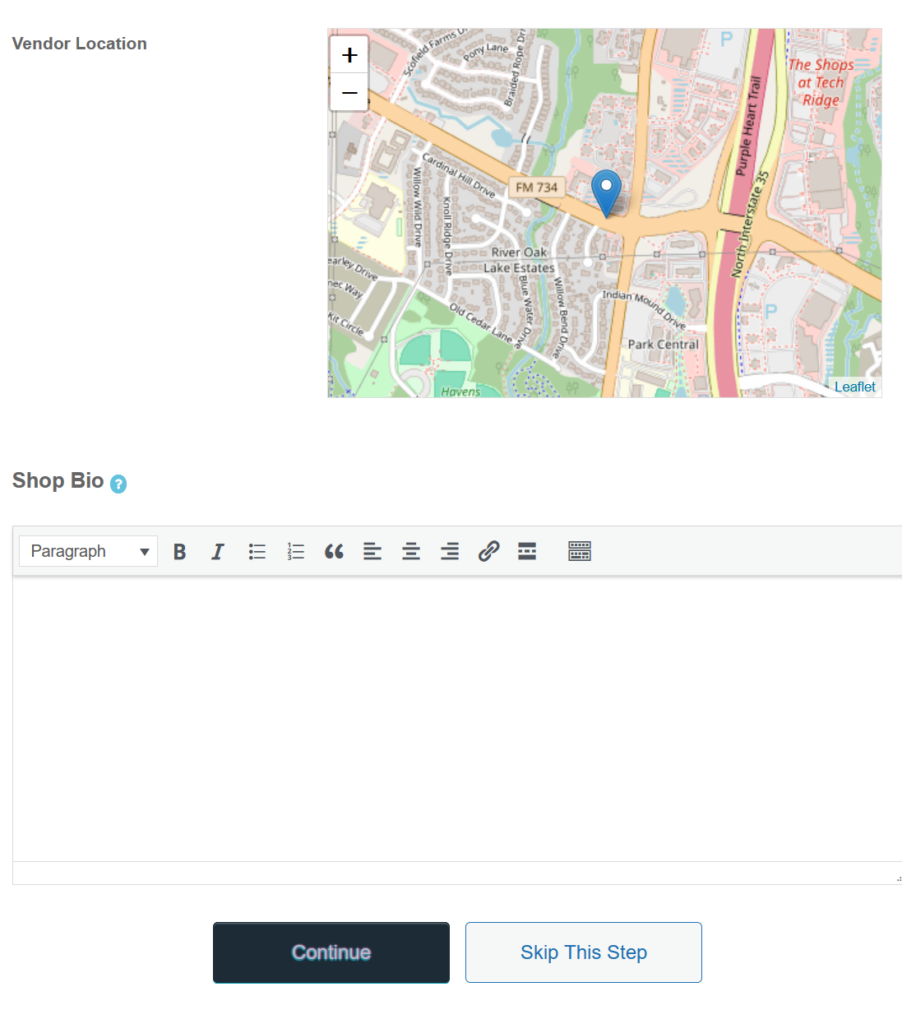Click the blue location marker pin
Image resolution: width=902 pixels, height=1024 pixels.
606,190
